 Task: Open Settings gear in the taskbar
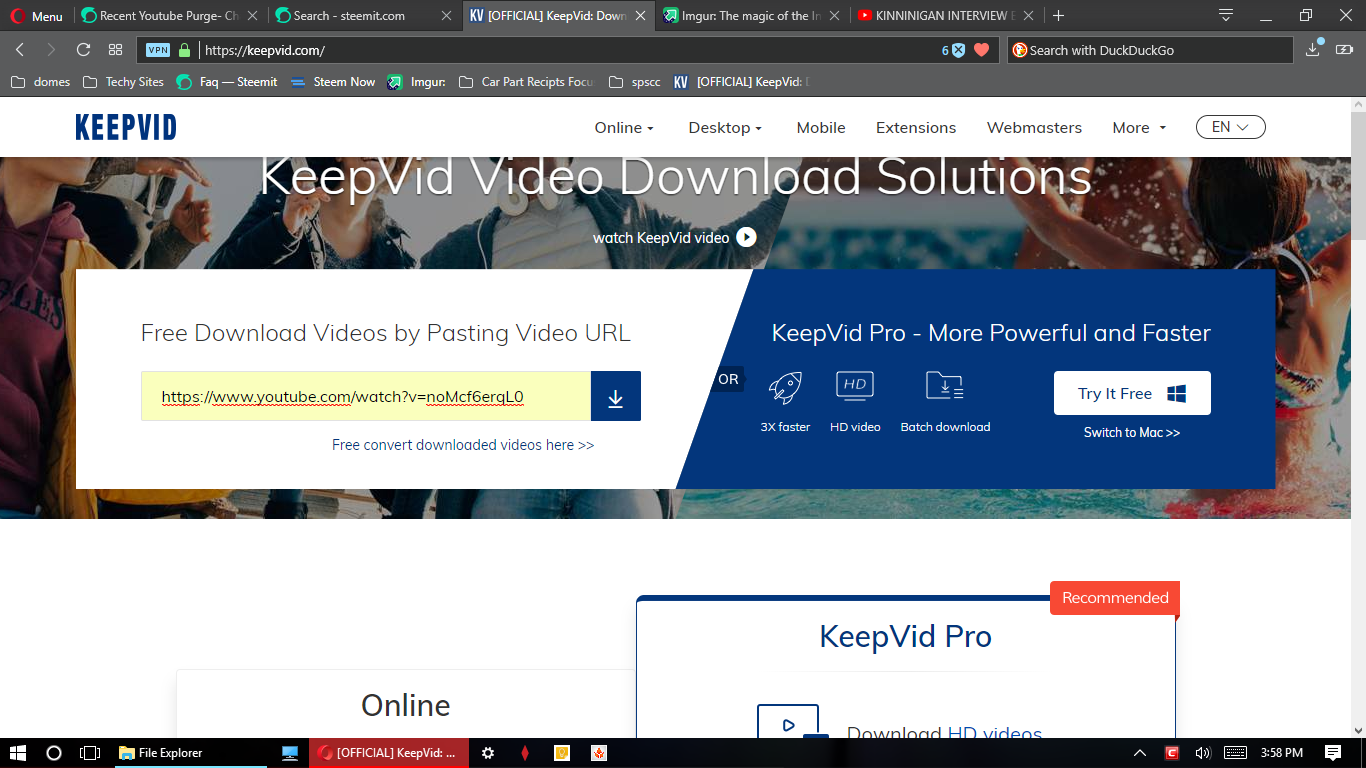(488, 753)
